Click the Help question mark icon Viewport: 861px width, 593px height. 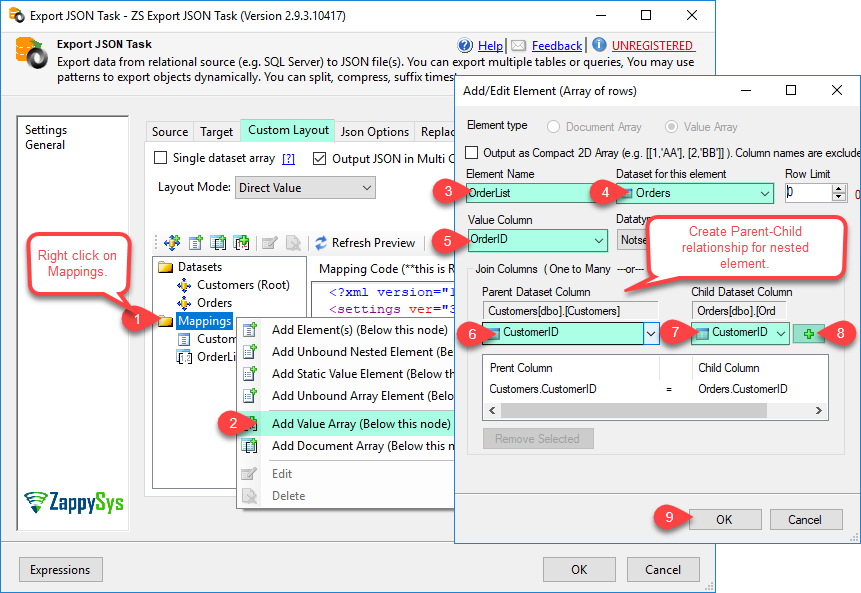pos(465,45)
